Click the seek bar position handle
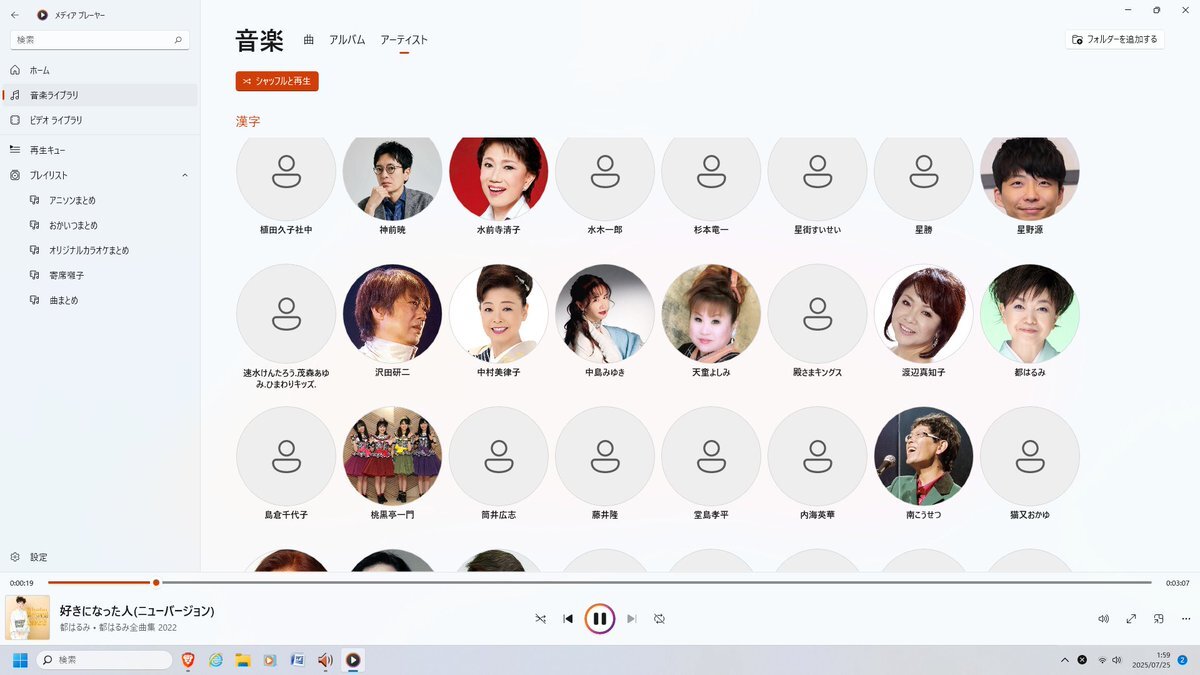 click(156, 582)
